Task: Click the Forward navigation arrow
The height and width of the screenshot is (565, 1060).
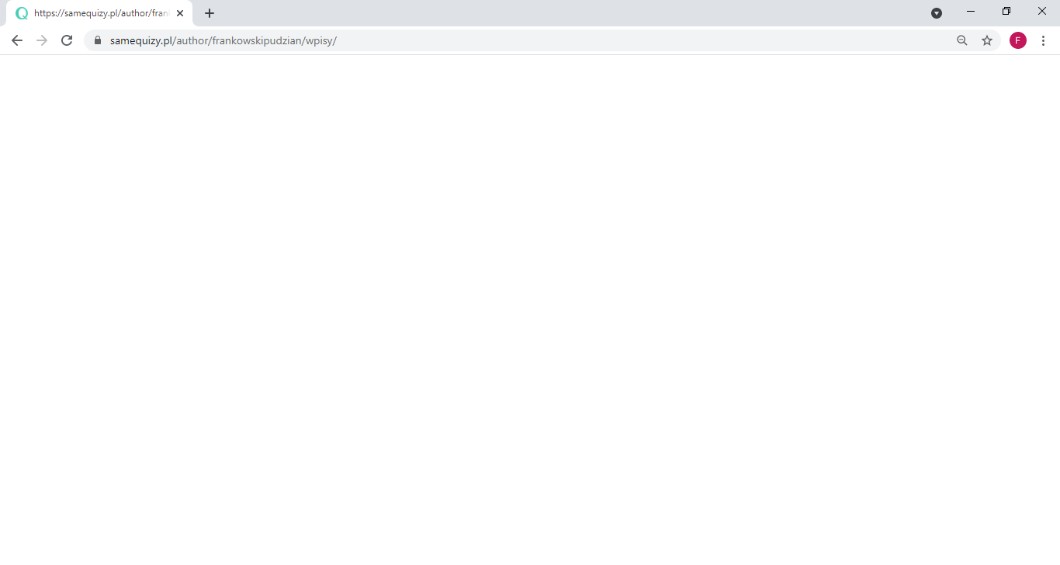Action: click(x=41, y=40)
